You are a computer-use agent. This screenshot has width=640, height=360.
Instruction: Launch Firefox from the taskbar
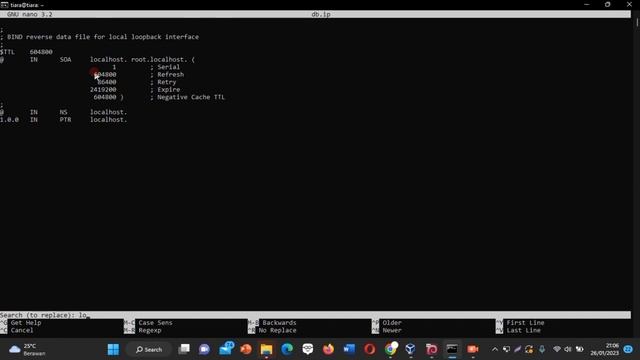click(328, 349)
